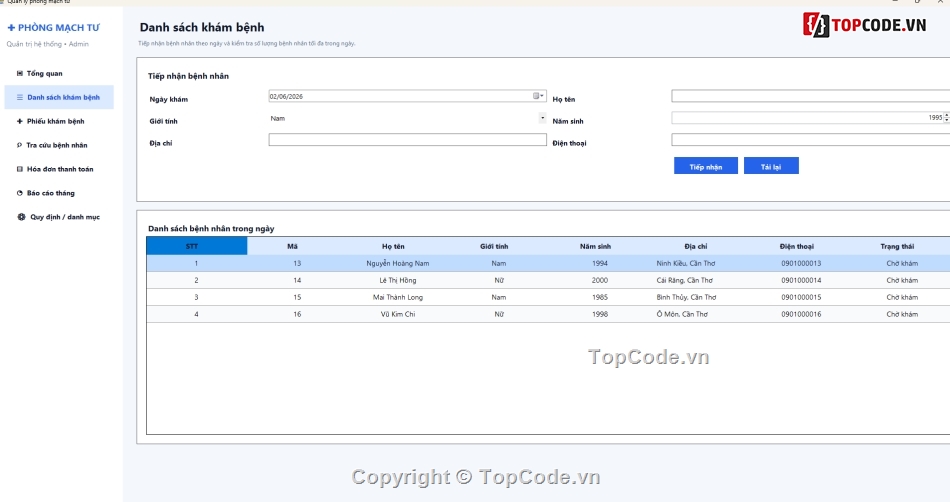
Task: Click phone number 0901000016
Action: 801,314
